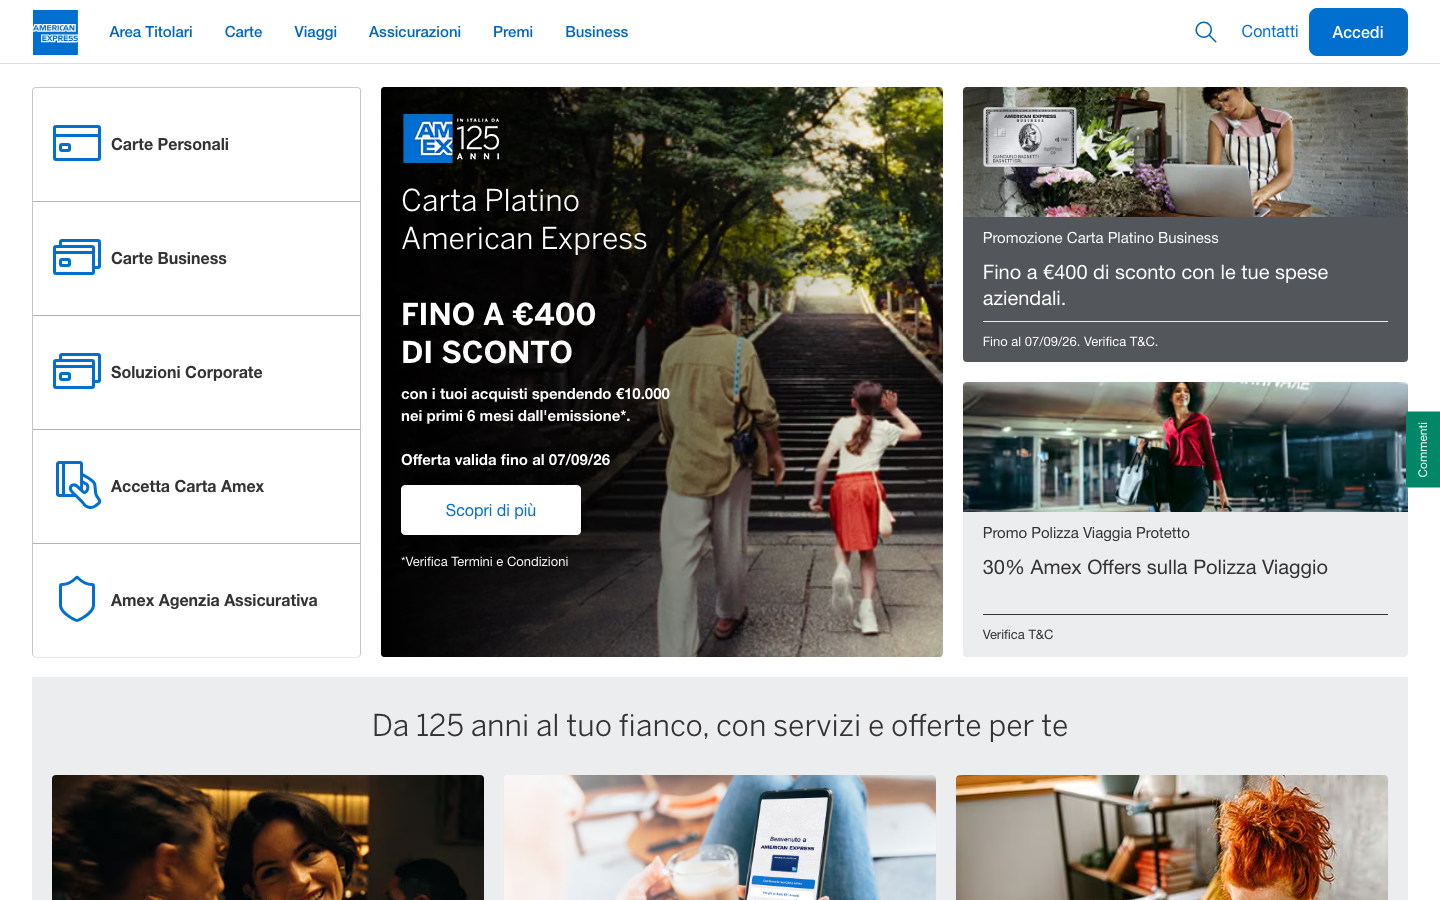
Task: Select the Carte Business label
Action: (169, 258)
